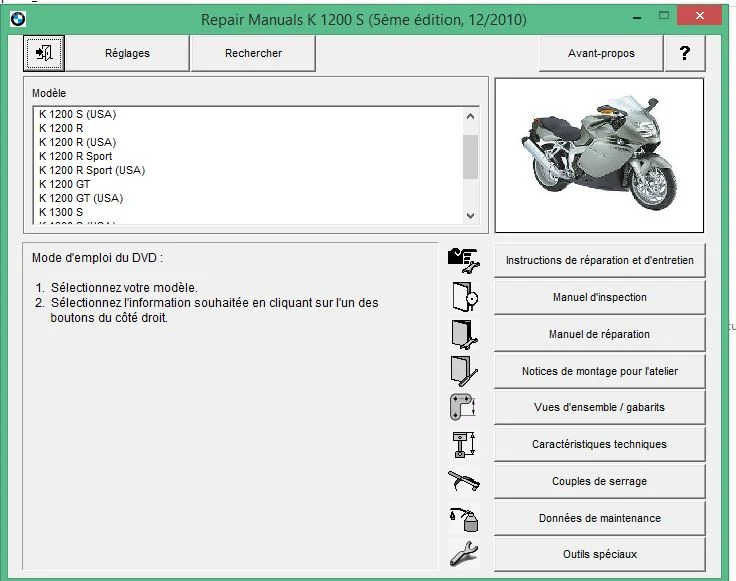The height and width of the screenshot is (581, 736).
Task: Click the repair and maintenance instructions icon
Action: tap(464, 260)
